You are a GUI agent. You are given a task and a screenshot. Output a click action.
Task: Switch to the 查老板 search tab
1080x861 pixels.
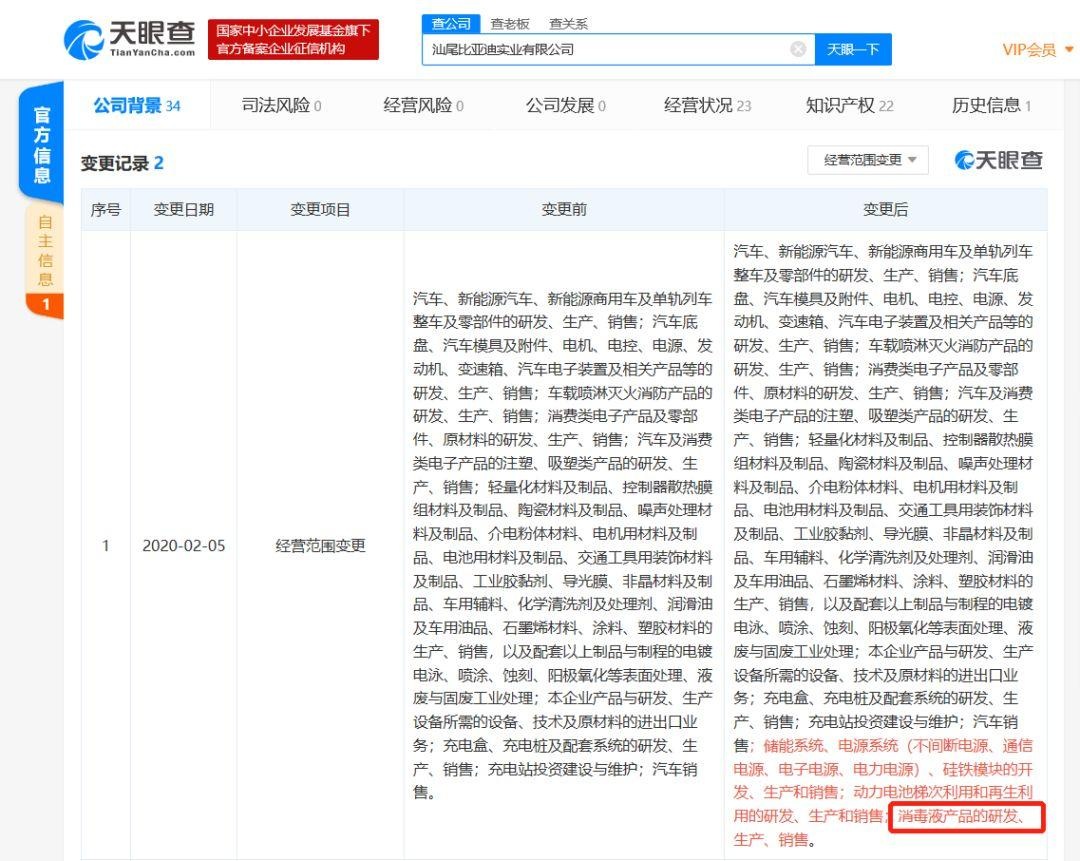click(509, 24)
